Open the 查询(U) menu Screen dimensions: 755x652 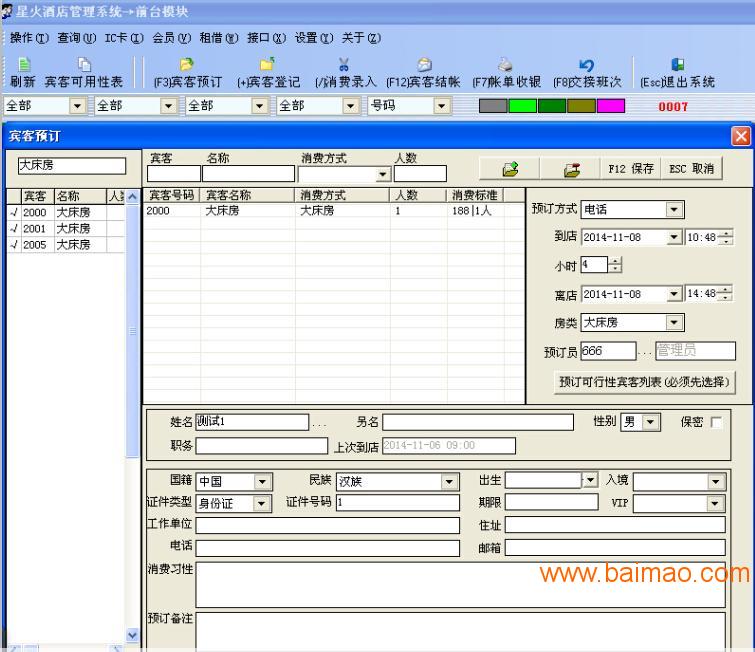pos(77,38)
